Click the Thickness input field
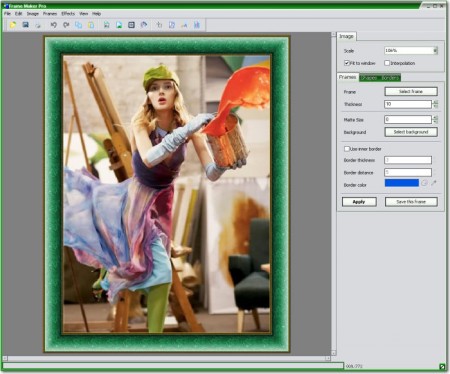Viewport: 450px width, 374px height. pyautogui.click(x=408, y=104)
